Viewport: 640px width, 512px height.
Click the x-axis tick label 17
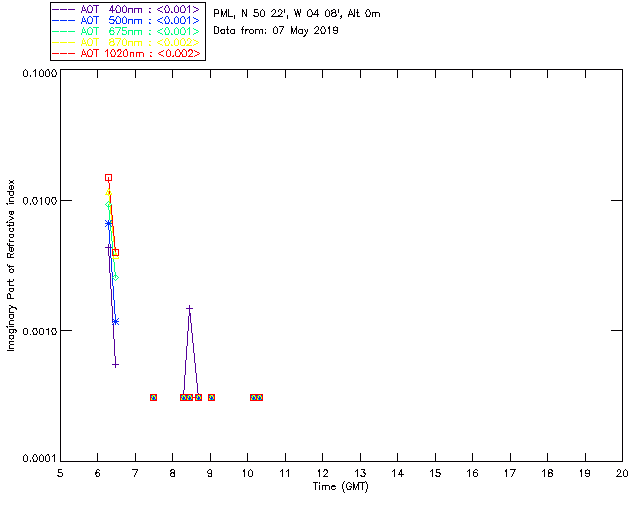click(510, 473)
